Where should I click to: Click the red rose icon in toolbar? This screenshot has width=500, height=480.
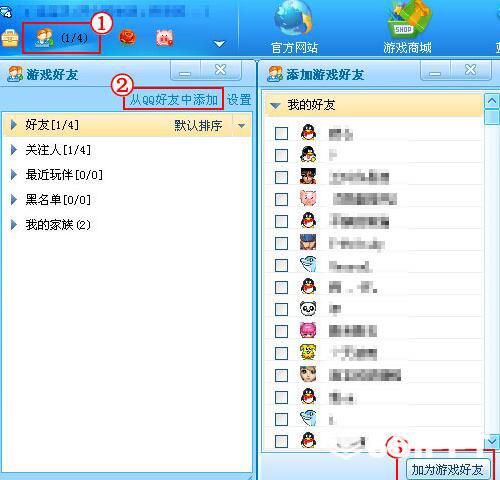point(127,37)
